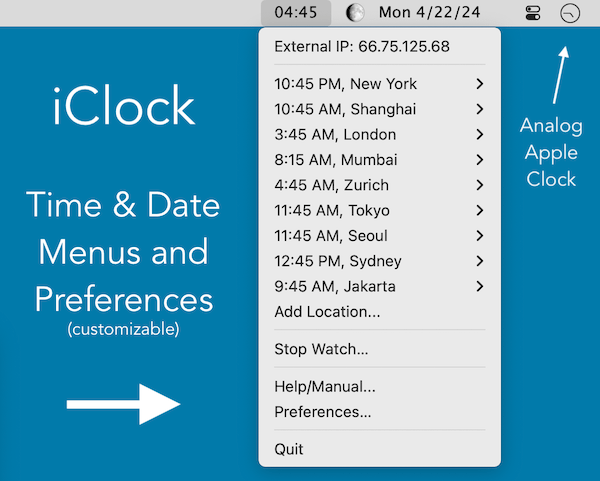Select 8:15 AM, Mumbai entry
600x481 pixels.
coord(380,160)
